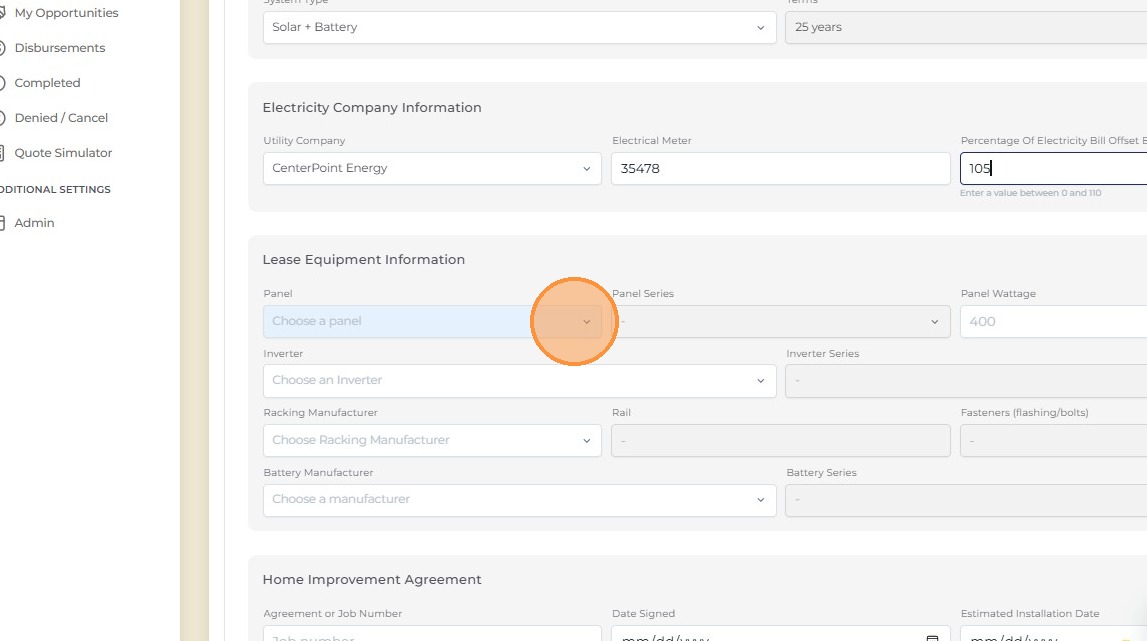Click the Home Improvement Agreement heading
Image resolution: width=1147 pixels, height=641 pixels.
click(372, 580)
